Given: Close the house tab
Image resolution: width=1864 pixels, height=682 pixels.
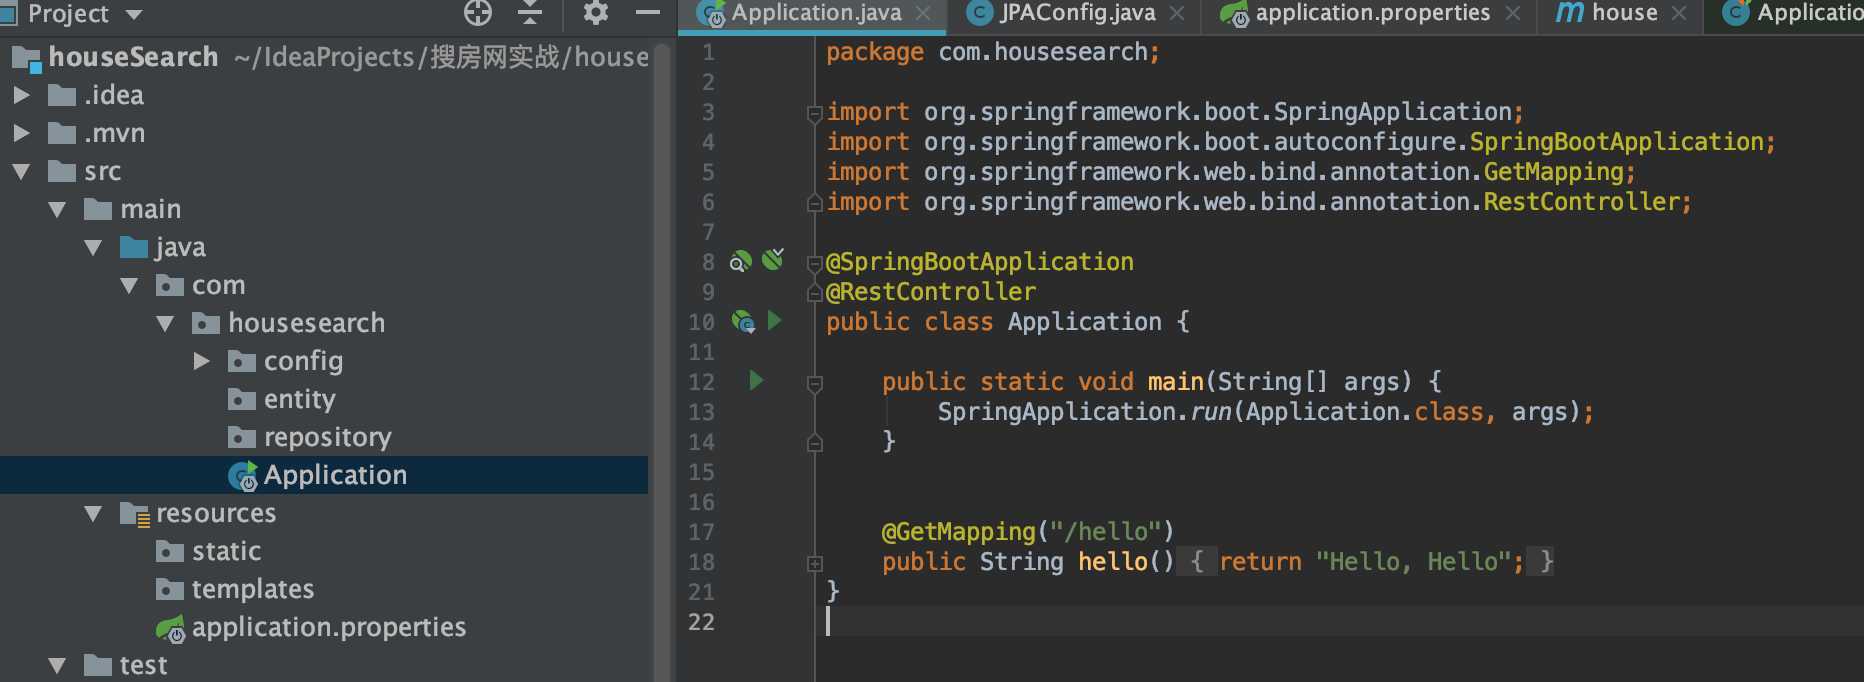Looking at the screenshot, I should click(x=1679, y=14).
